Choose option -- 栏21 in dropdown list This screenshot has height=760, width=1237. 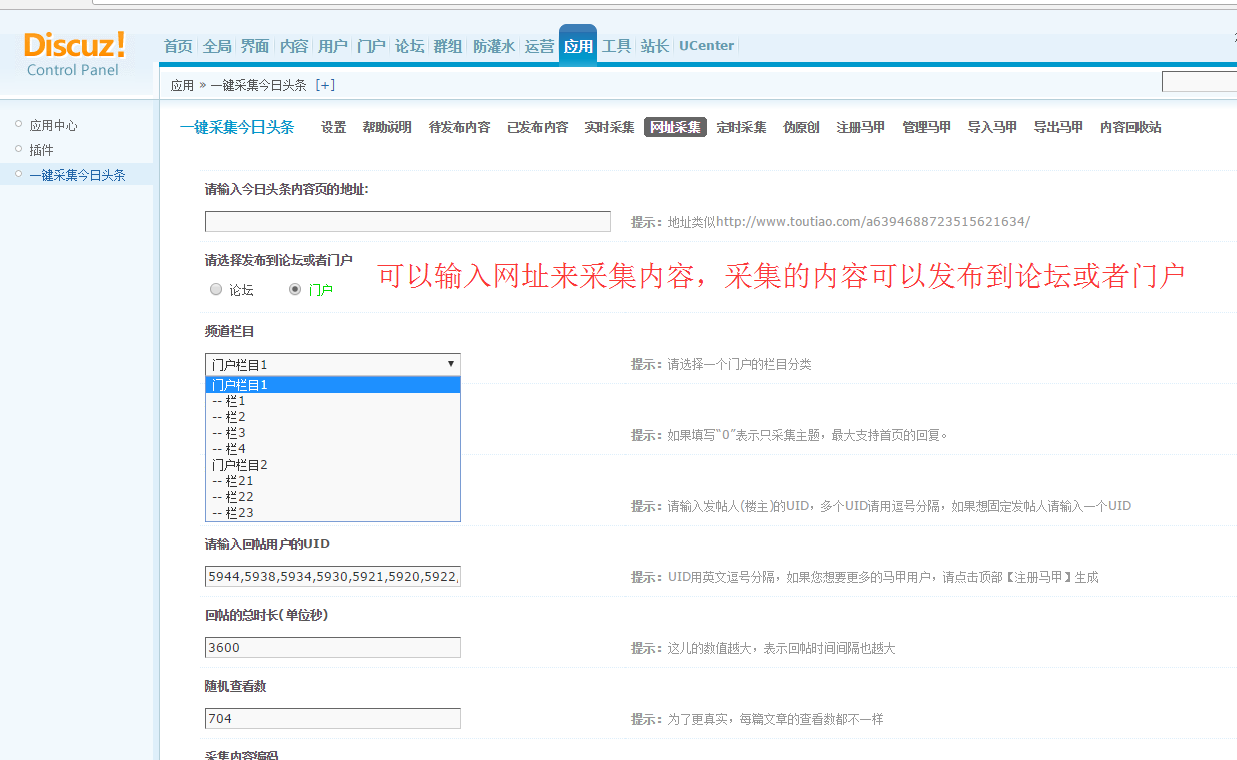(333, 481)
